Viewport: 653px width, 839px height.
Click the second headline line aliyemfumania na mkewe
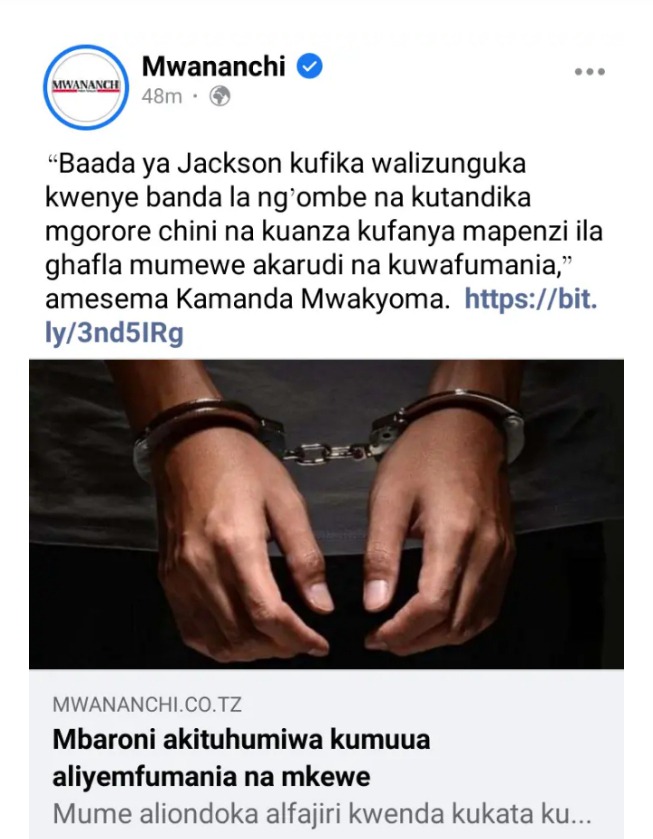pos(211,777)
